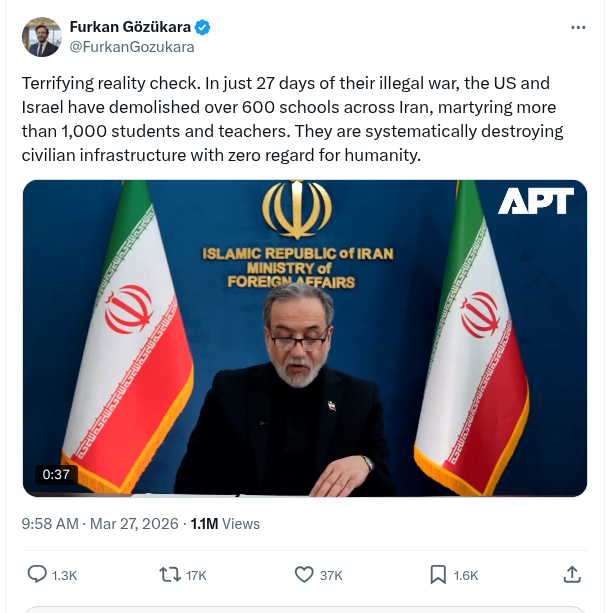Click the reply speech bubble icon
608x613 pixels.
37,575
